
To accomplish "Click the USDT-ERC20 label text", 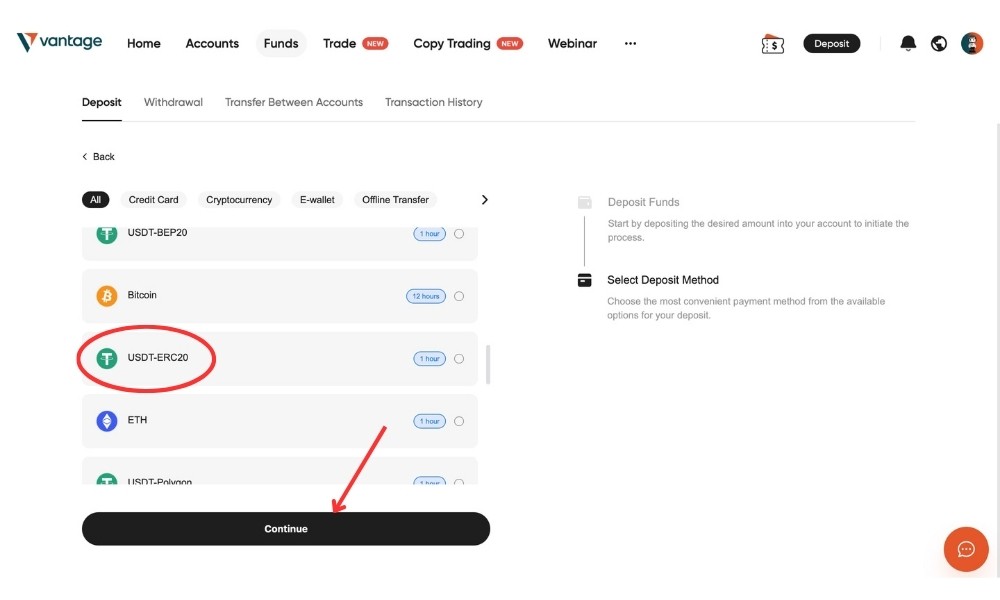I will [x=158, y=358].
